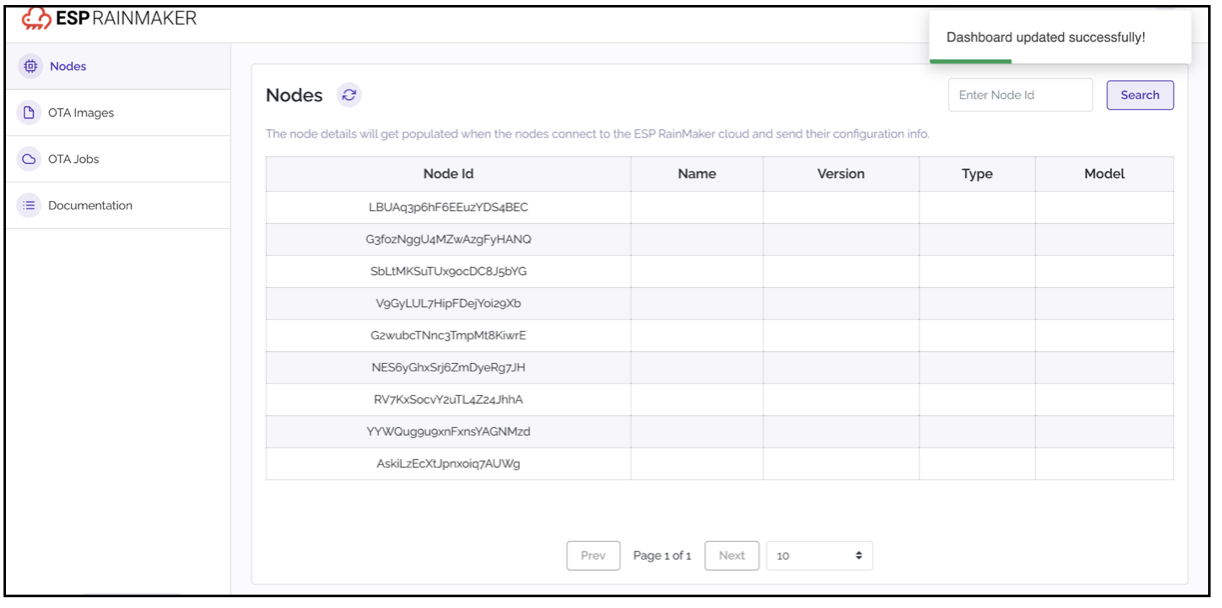Viewport: 1222px width, 608px height.
Task: Click the Name column header
Action: pos(697,174)
